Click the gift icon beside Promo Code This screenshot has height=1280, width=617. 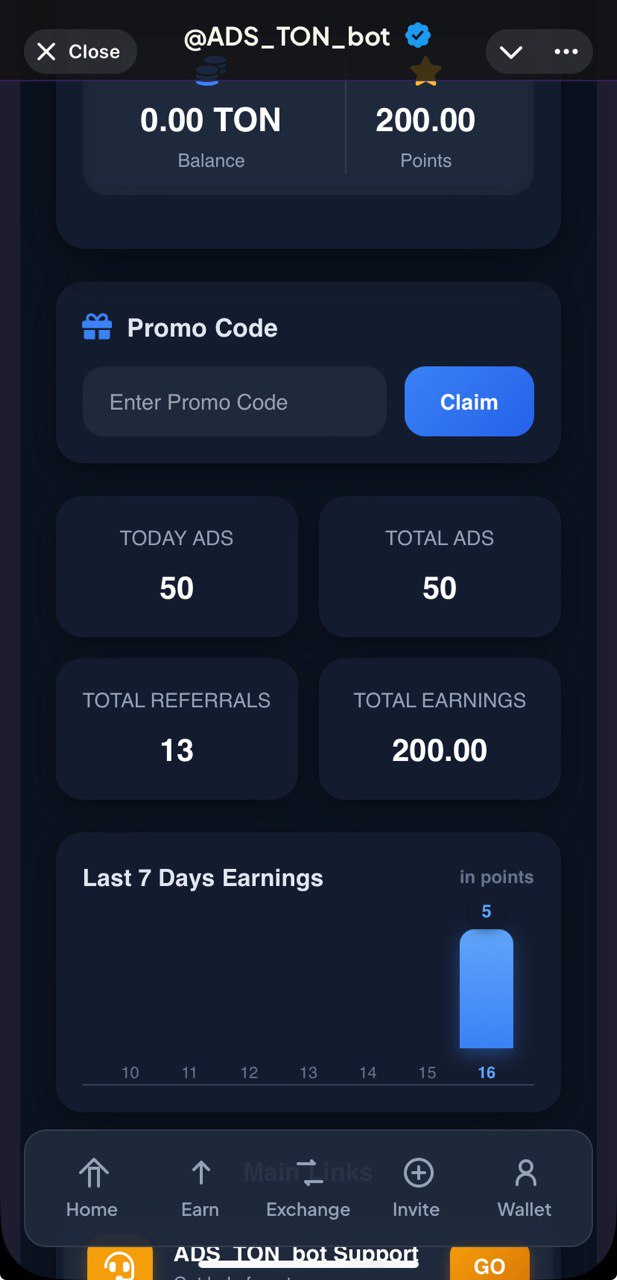(x=97, y=328)
